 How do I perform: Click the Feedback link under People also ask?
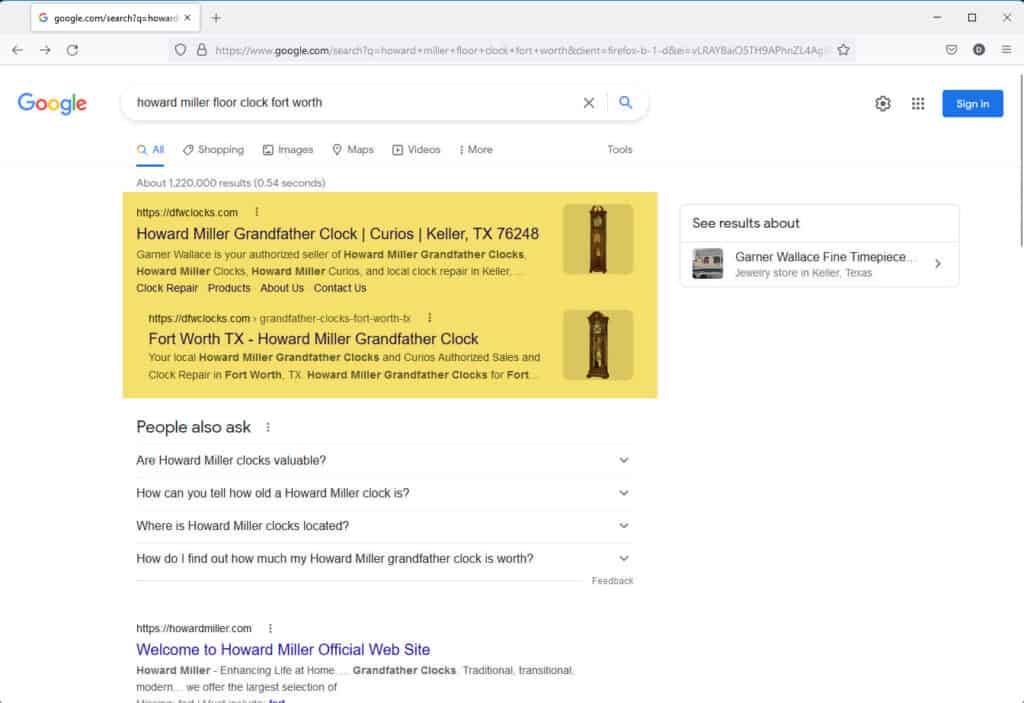pos(612,581)
